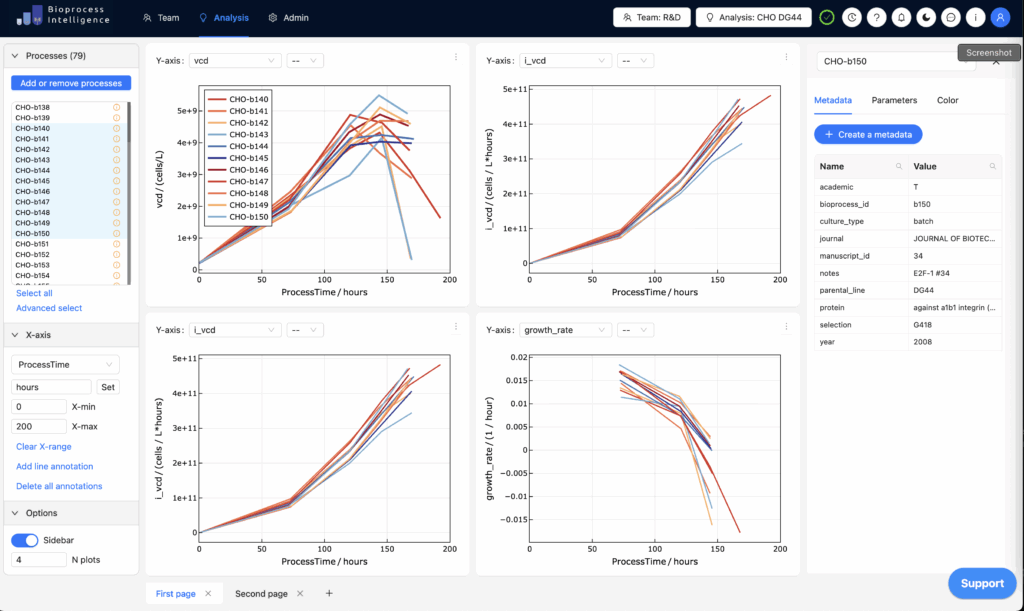The image size is (1024, 611).
Task: Open the Second page tab
Action: pos(261,594)
